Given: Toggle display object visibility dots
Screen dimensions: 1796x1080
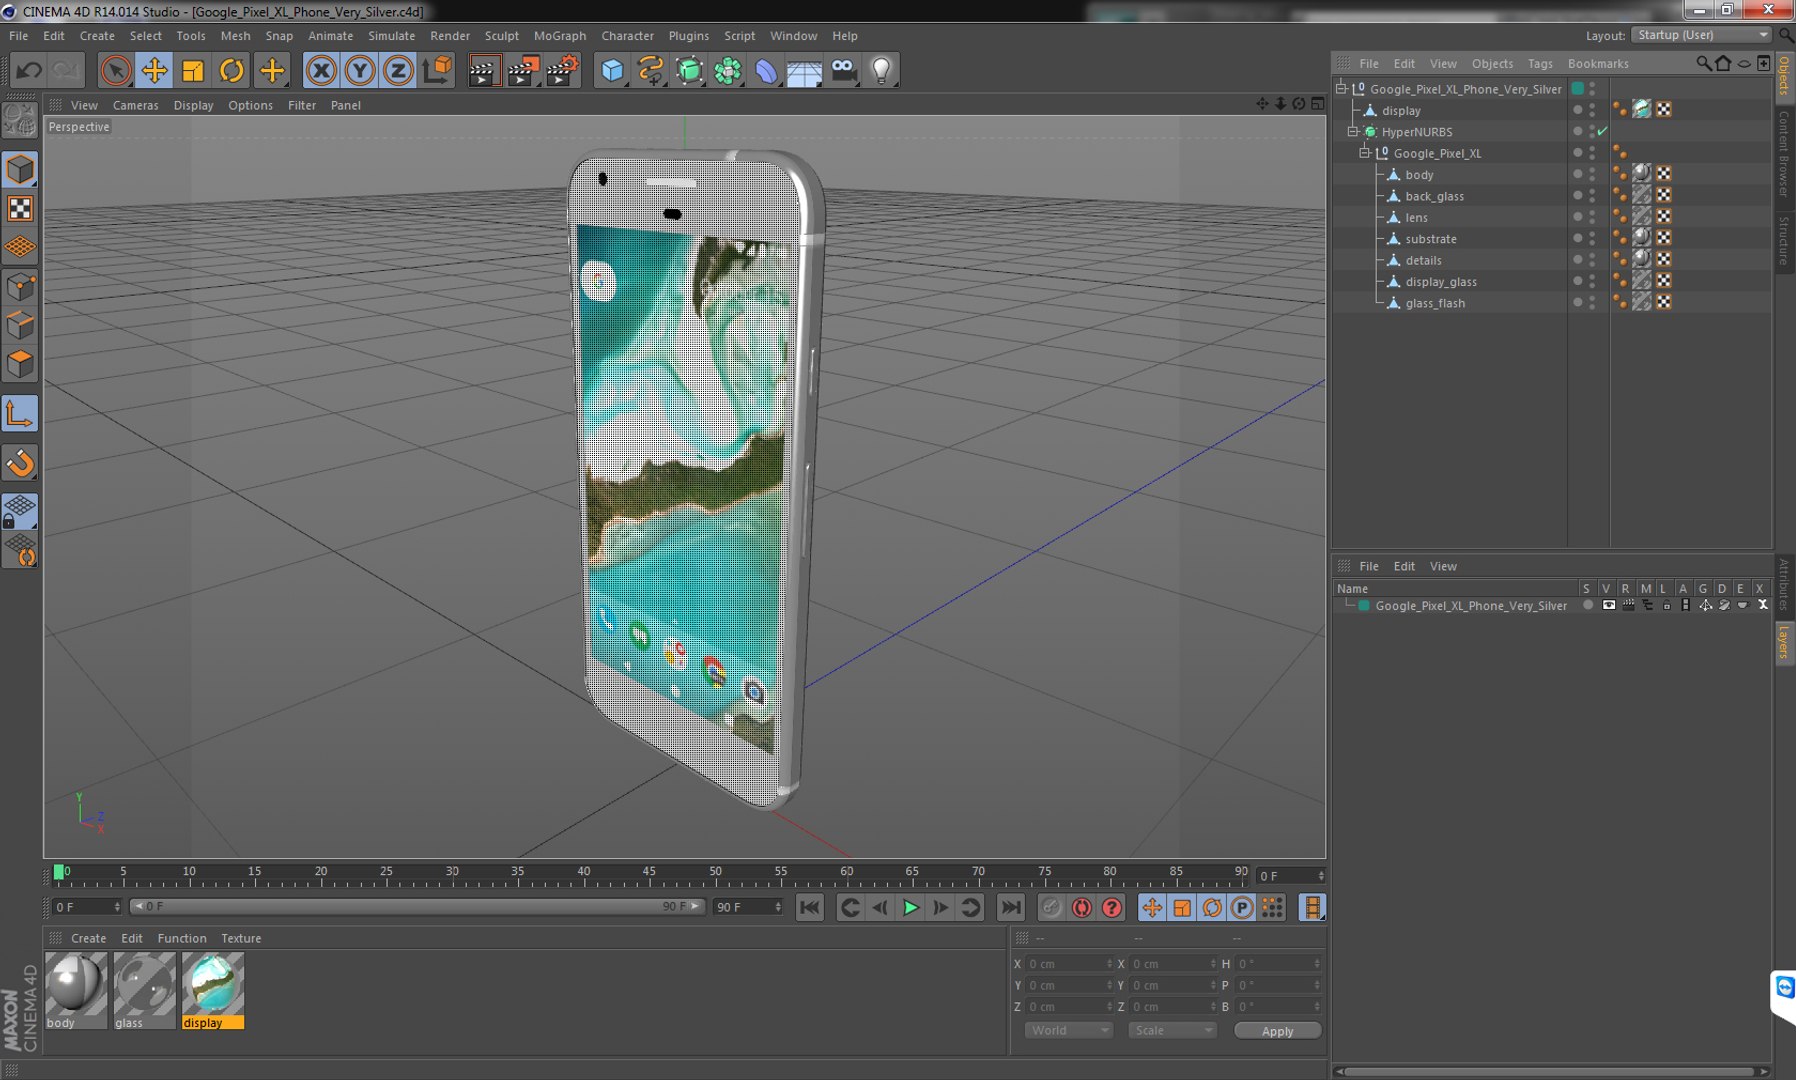Looking at the screenshot, I should pyautogui.click(x=1592, y=110).
